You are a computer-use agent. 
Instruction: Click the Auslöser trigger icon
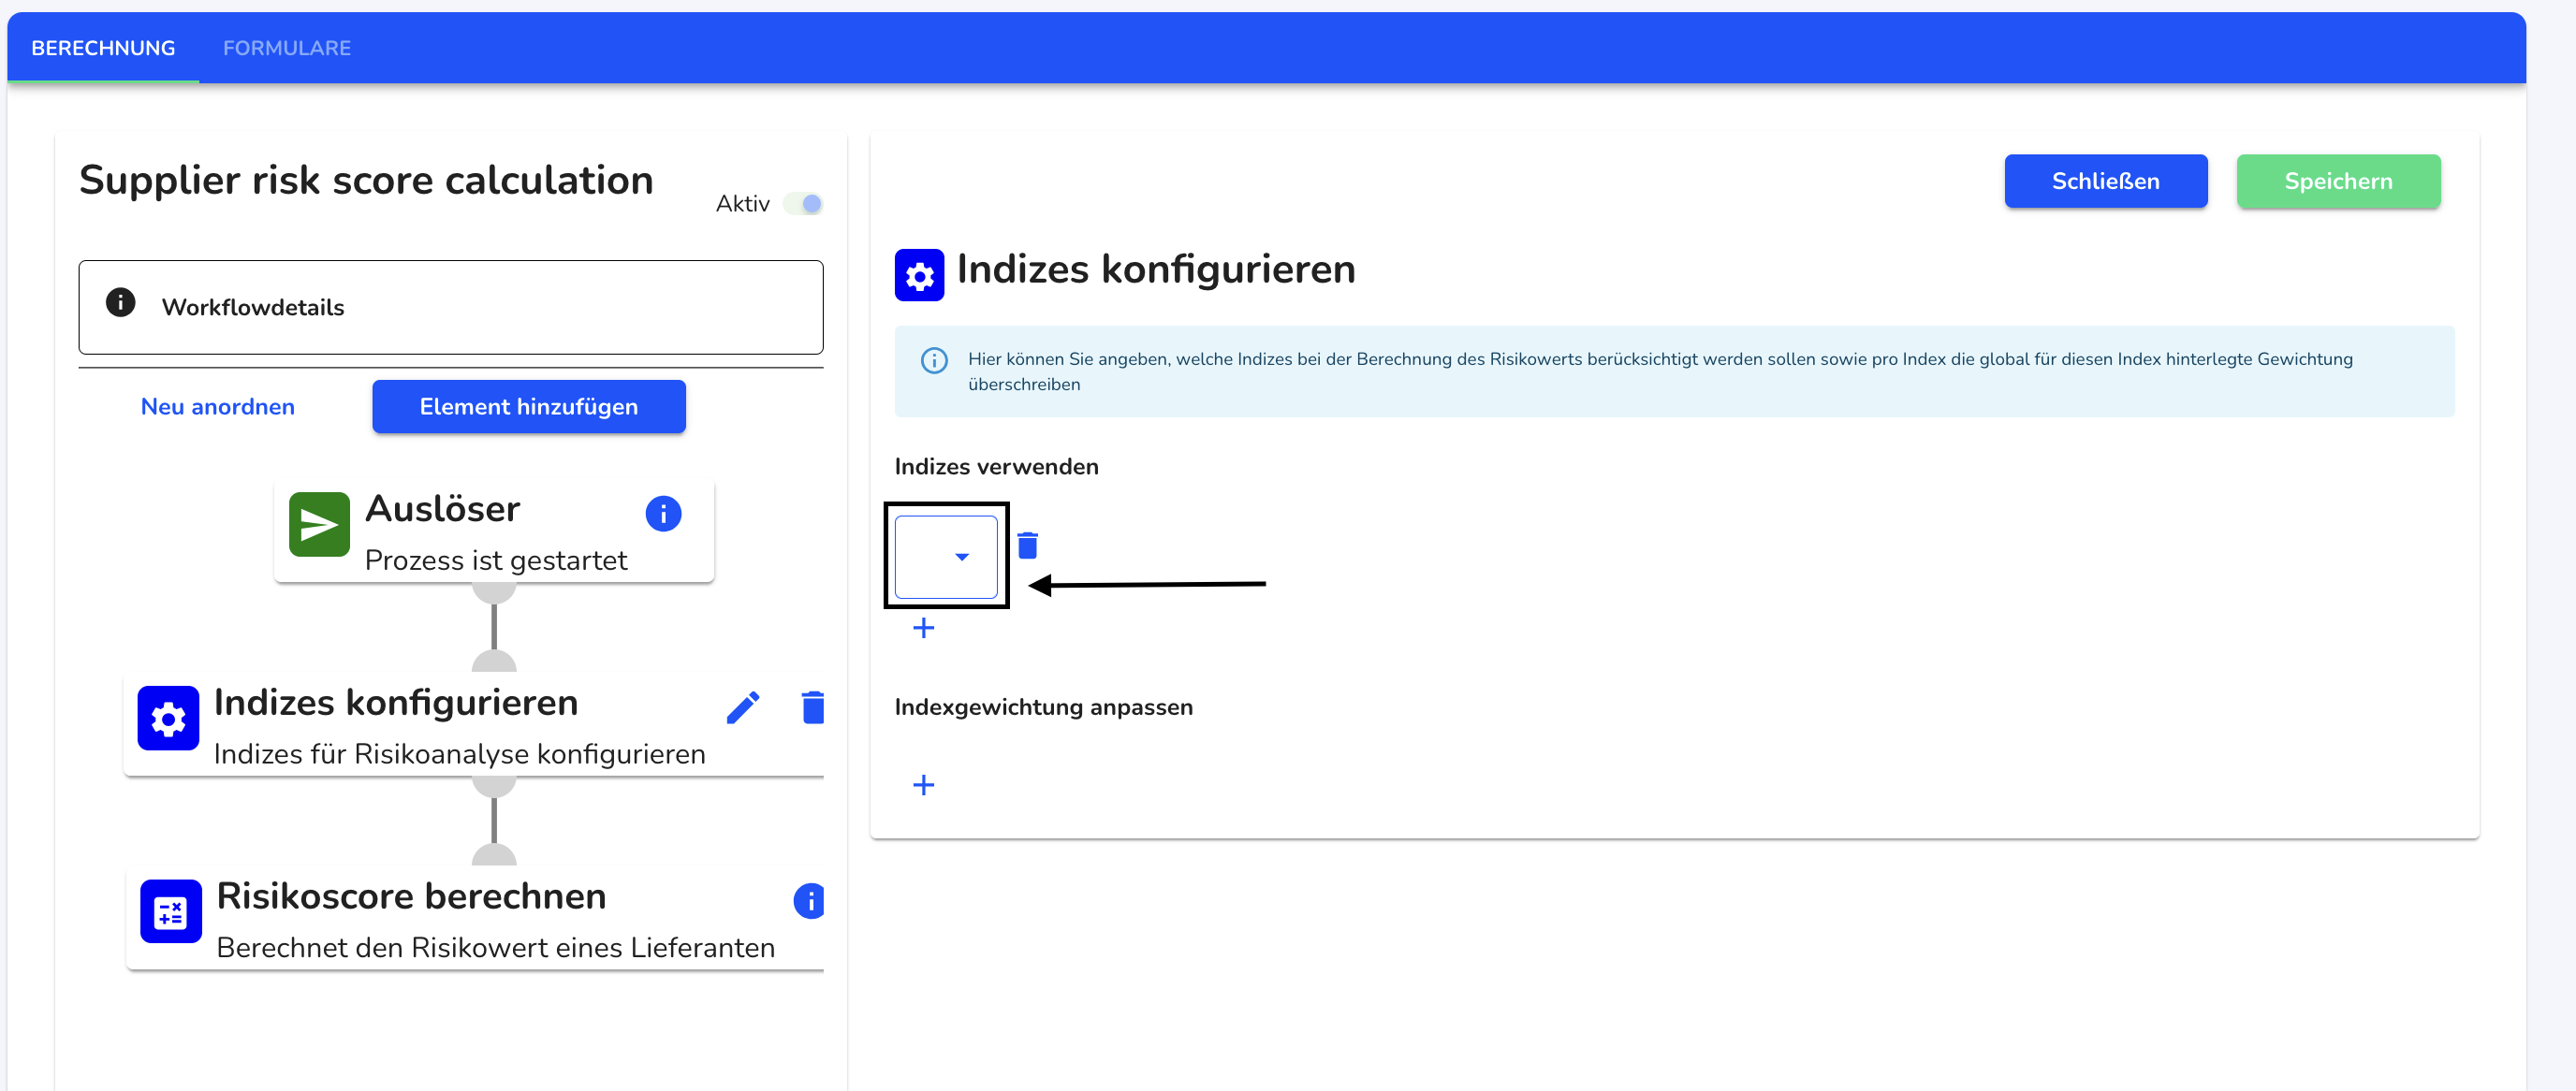[318, 522]
